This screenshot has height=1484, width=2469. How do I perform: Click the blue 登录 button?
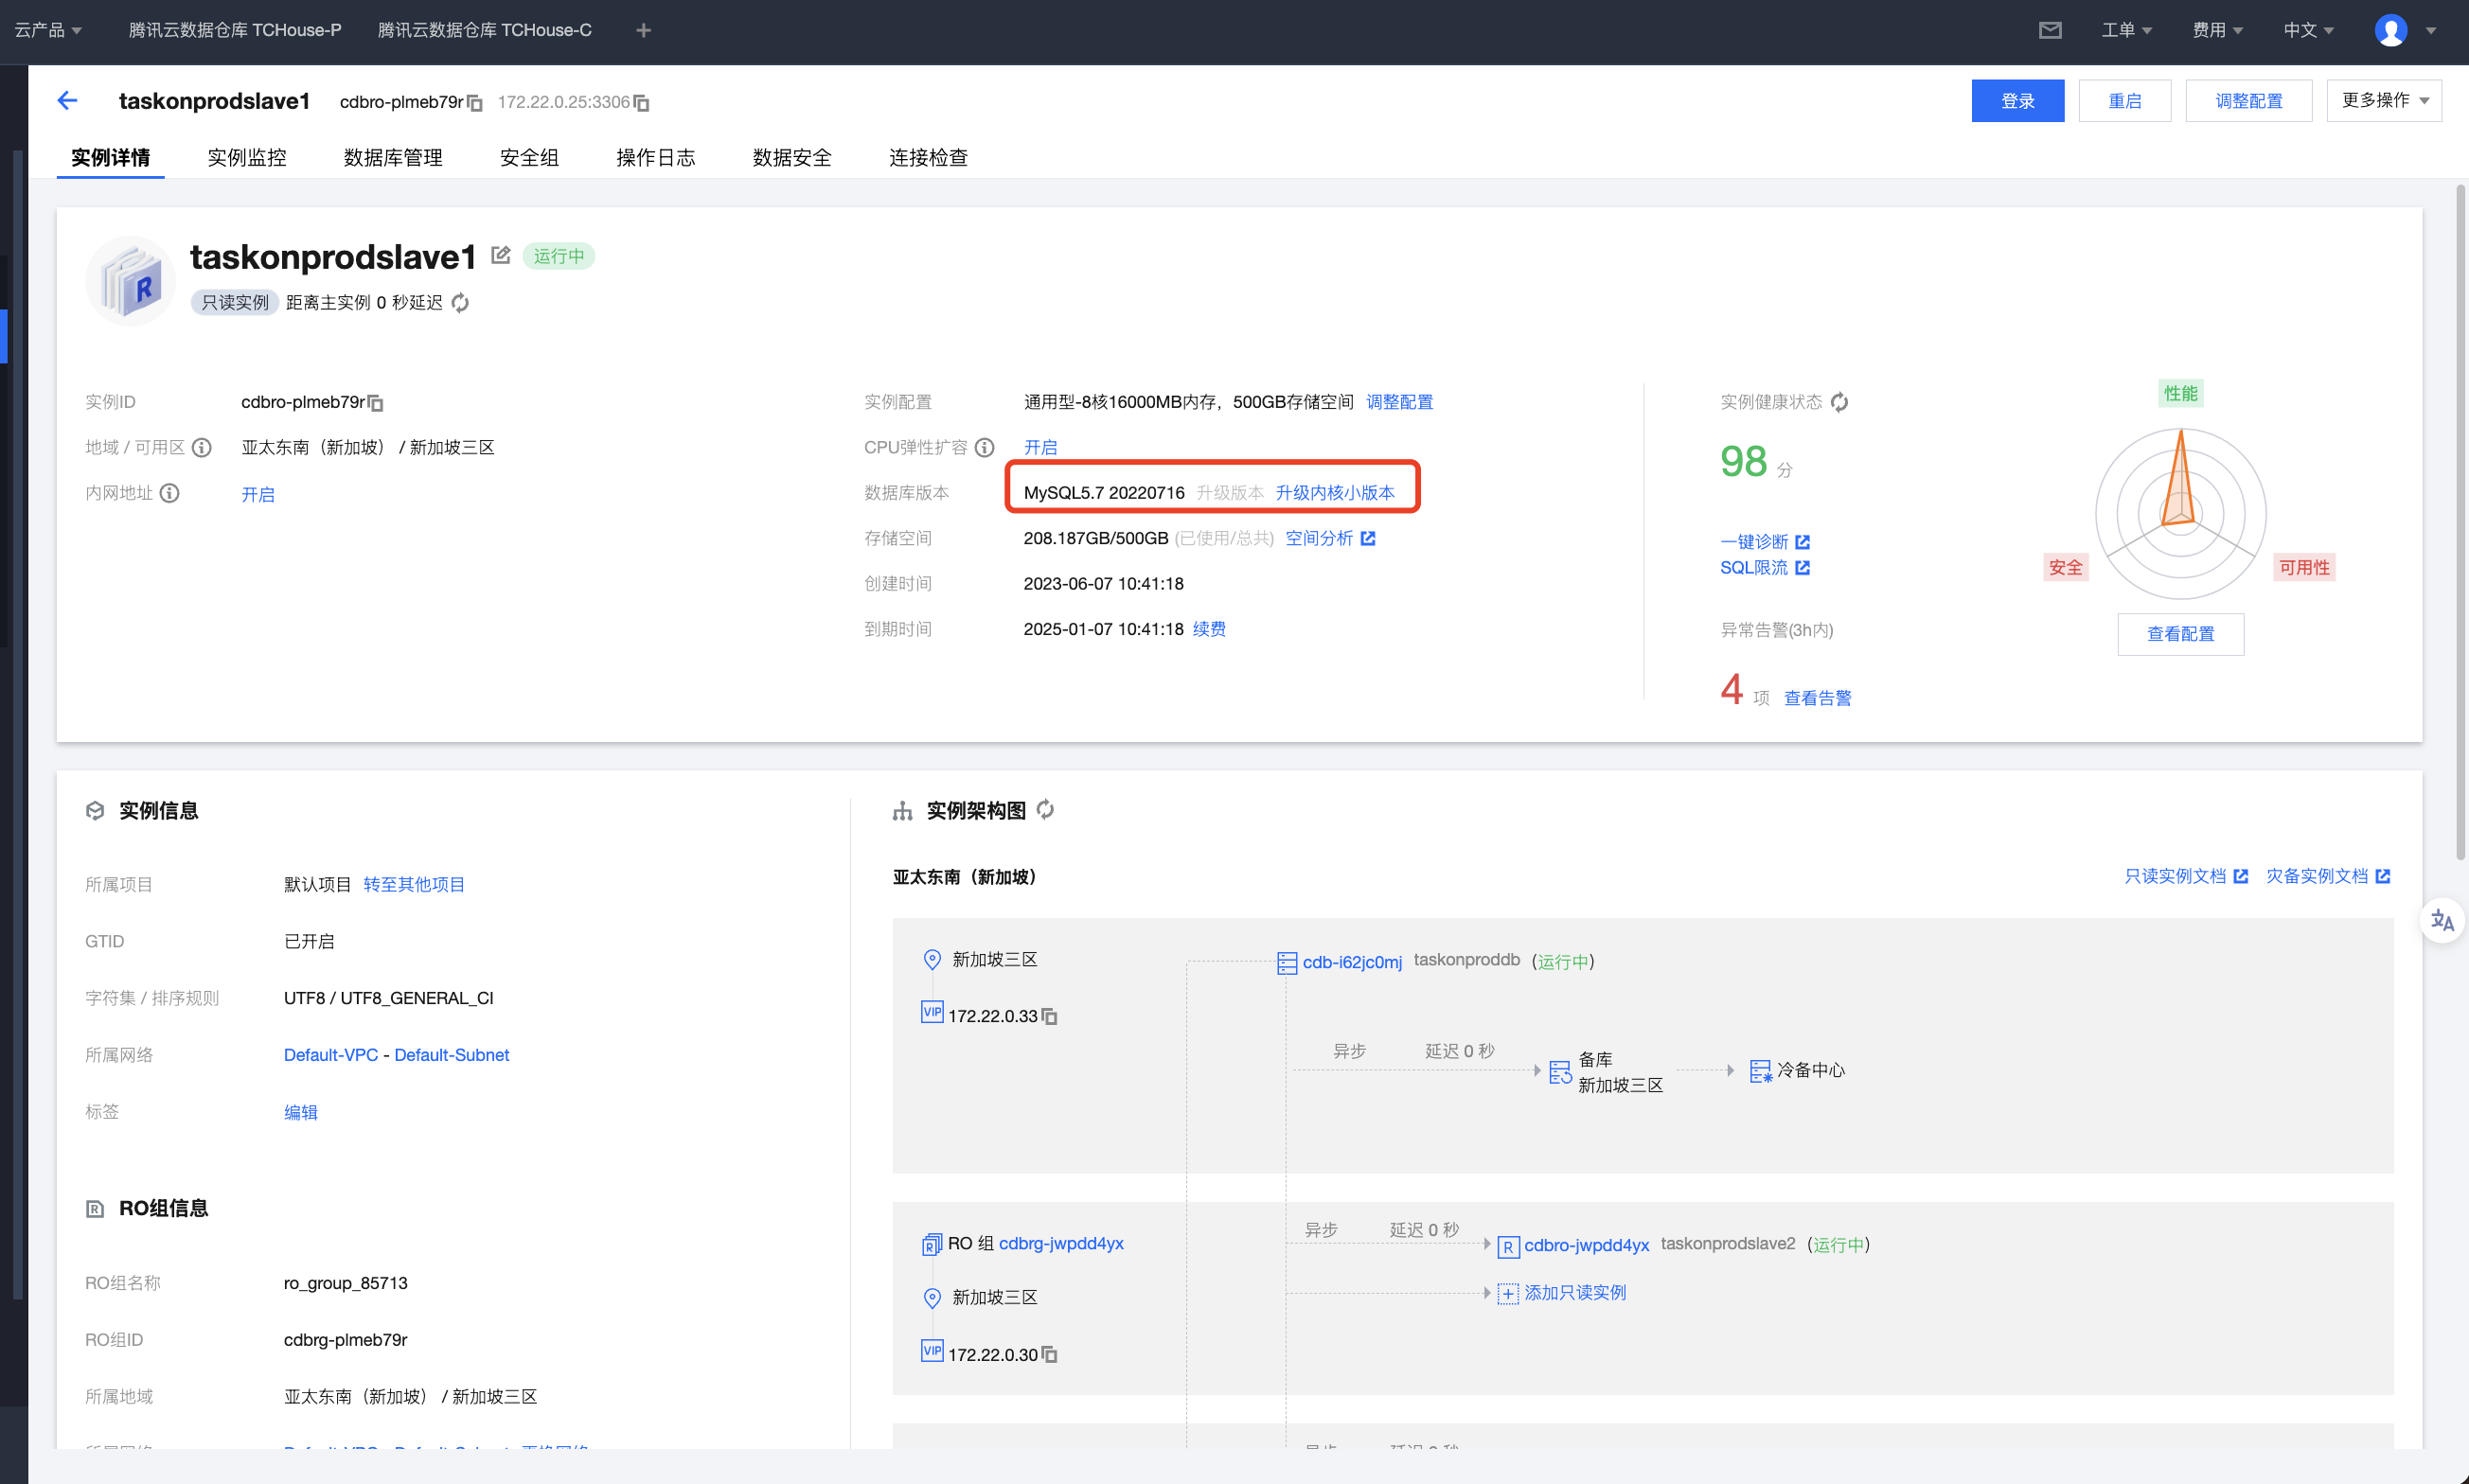(2017, 101)
